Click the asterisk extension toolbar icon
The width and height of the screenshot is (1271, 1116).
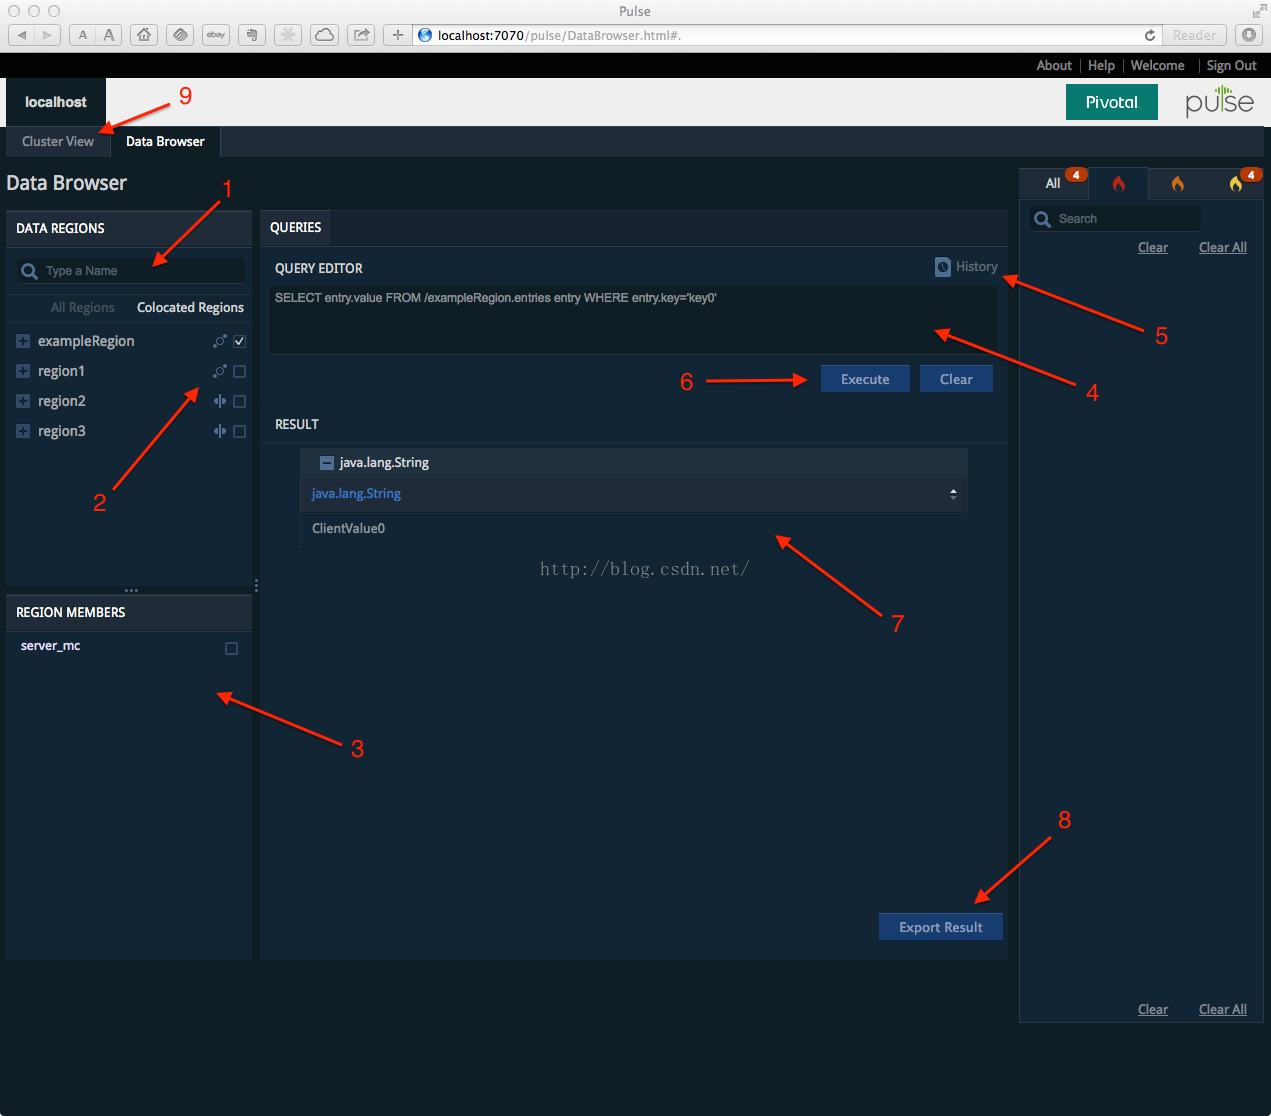point(288,35)
